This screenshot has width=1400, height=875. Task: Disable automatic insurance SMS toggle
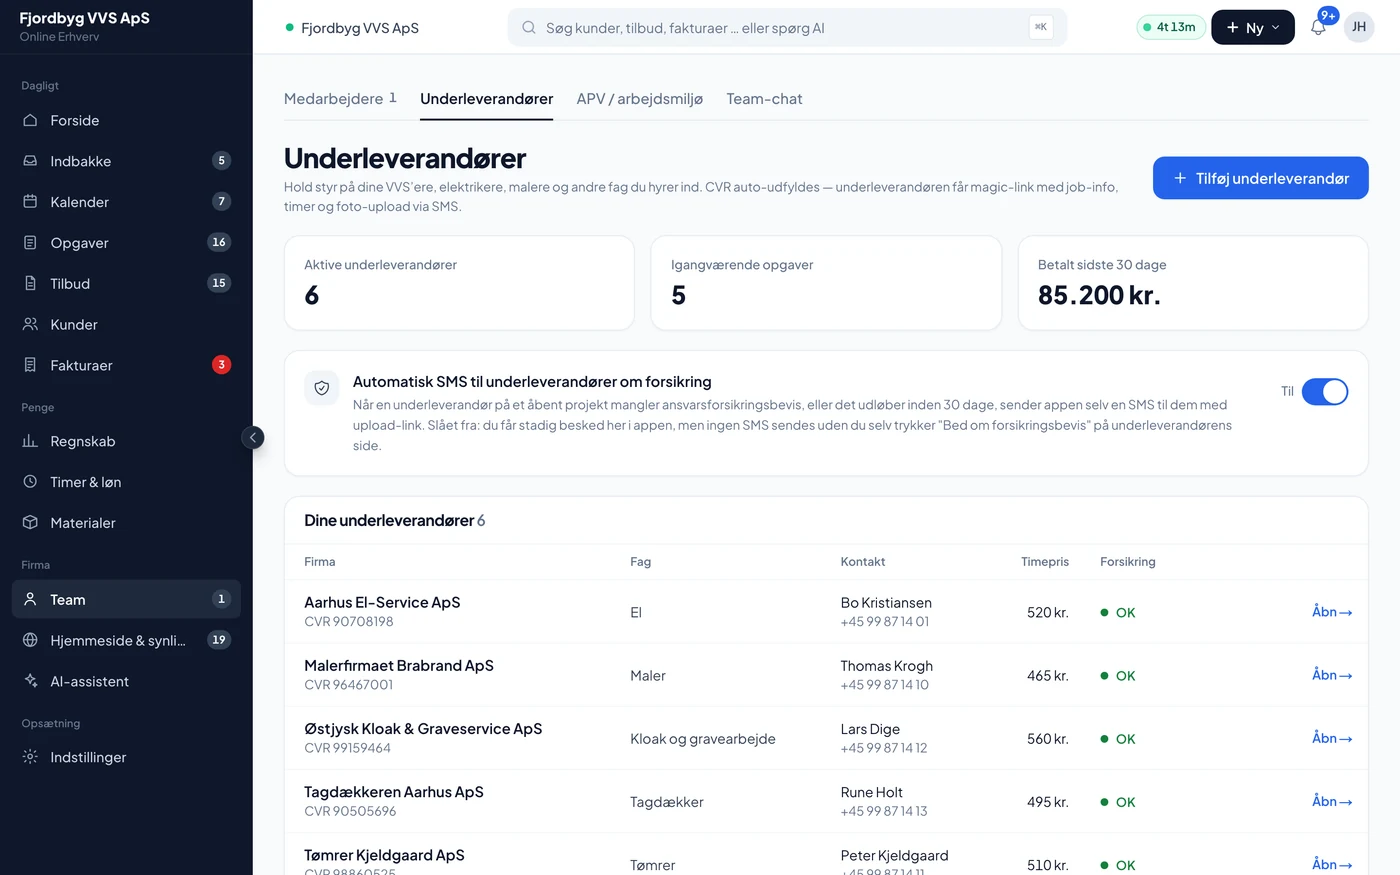tap(1325, 392)
